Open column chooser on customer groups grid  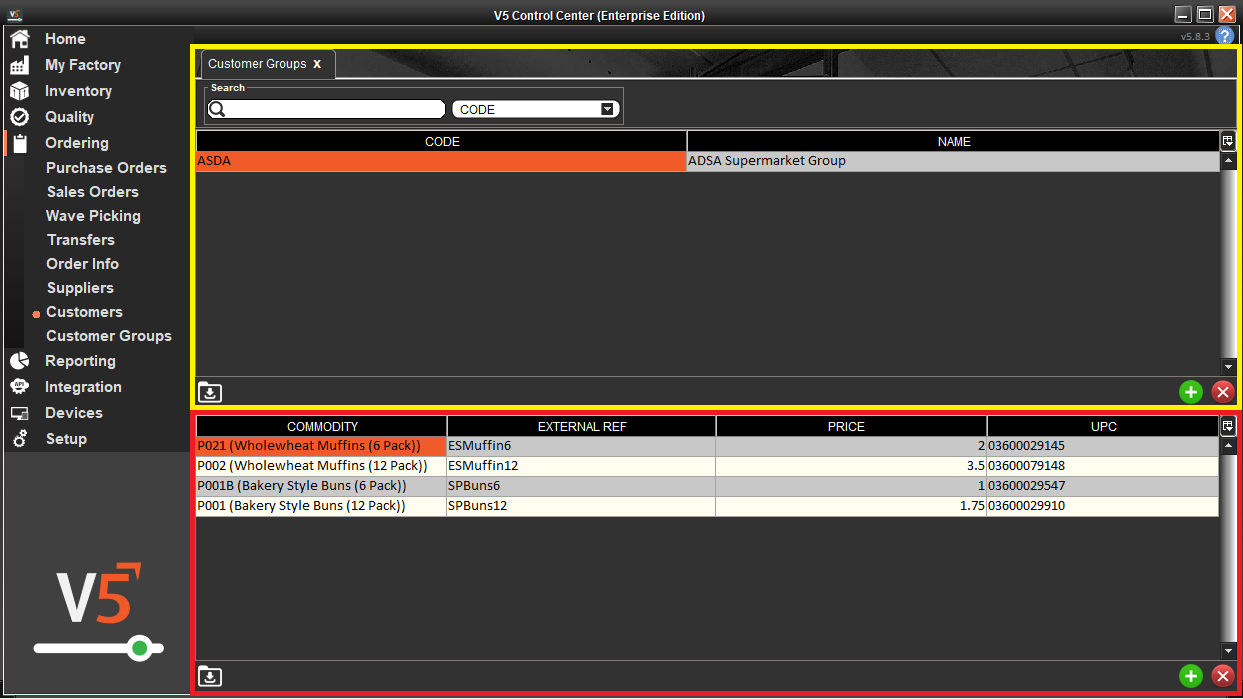pos(1228,141)
